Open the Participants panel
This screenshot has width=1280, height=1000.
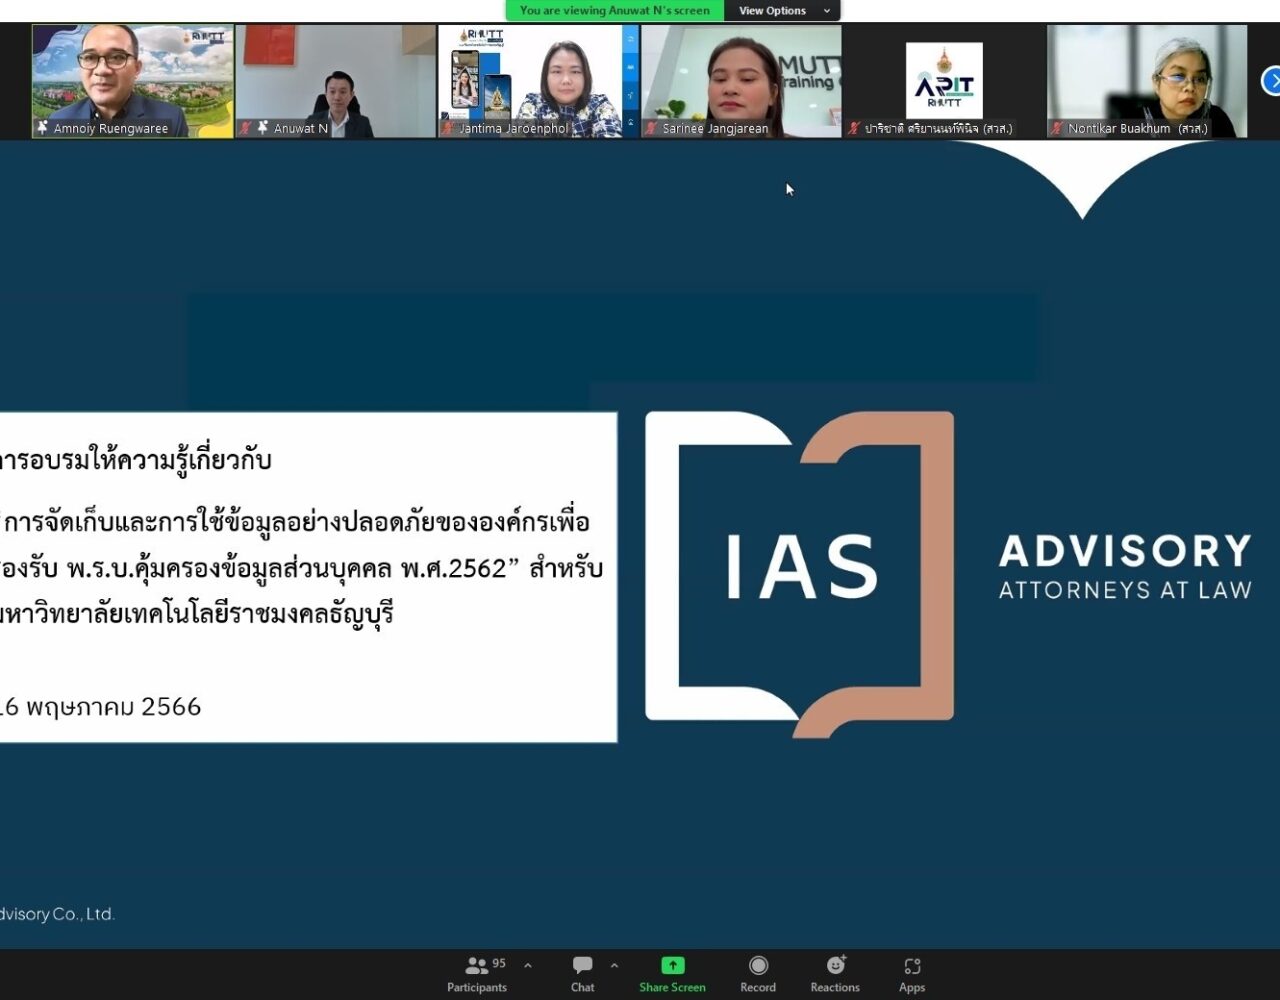pyautogui.click(x=477, y=974)
